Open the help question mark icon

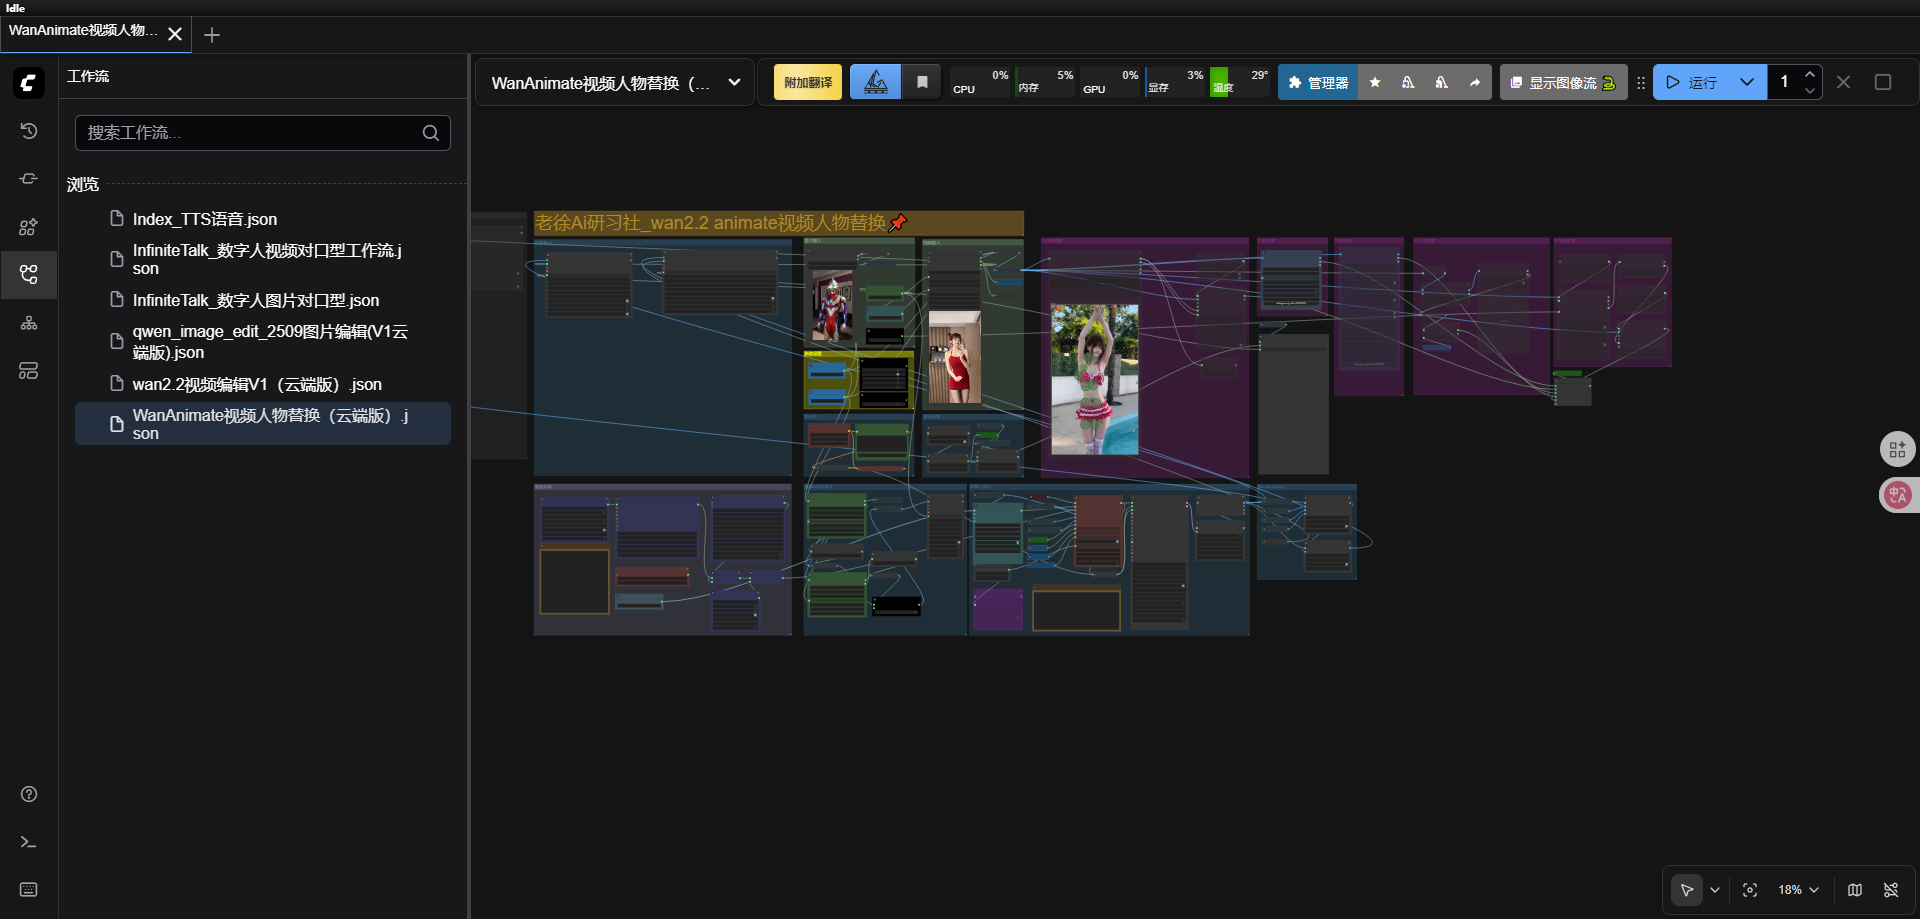pos(29,794)
